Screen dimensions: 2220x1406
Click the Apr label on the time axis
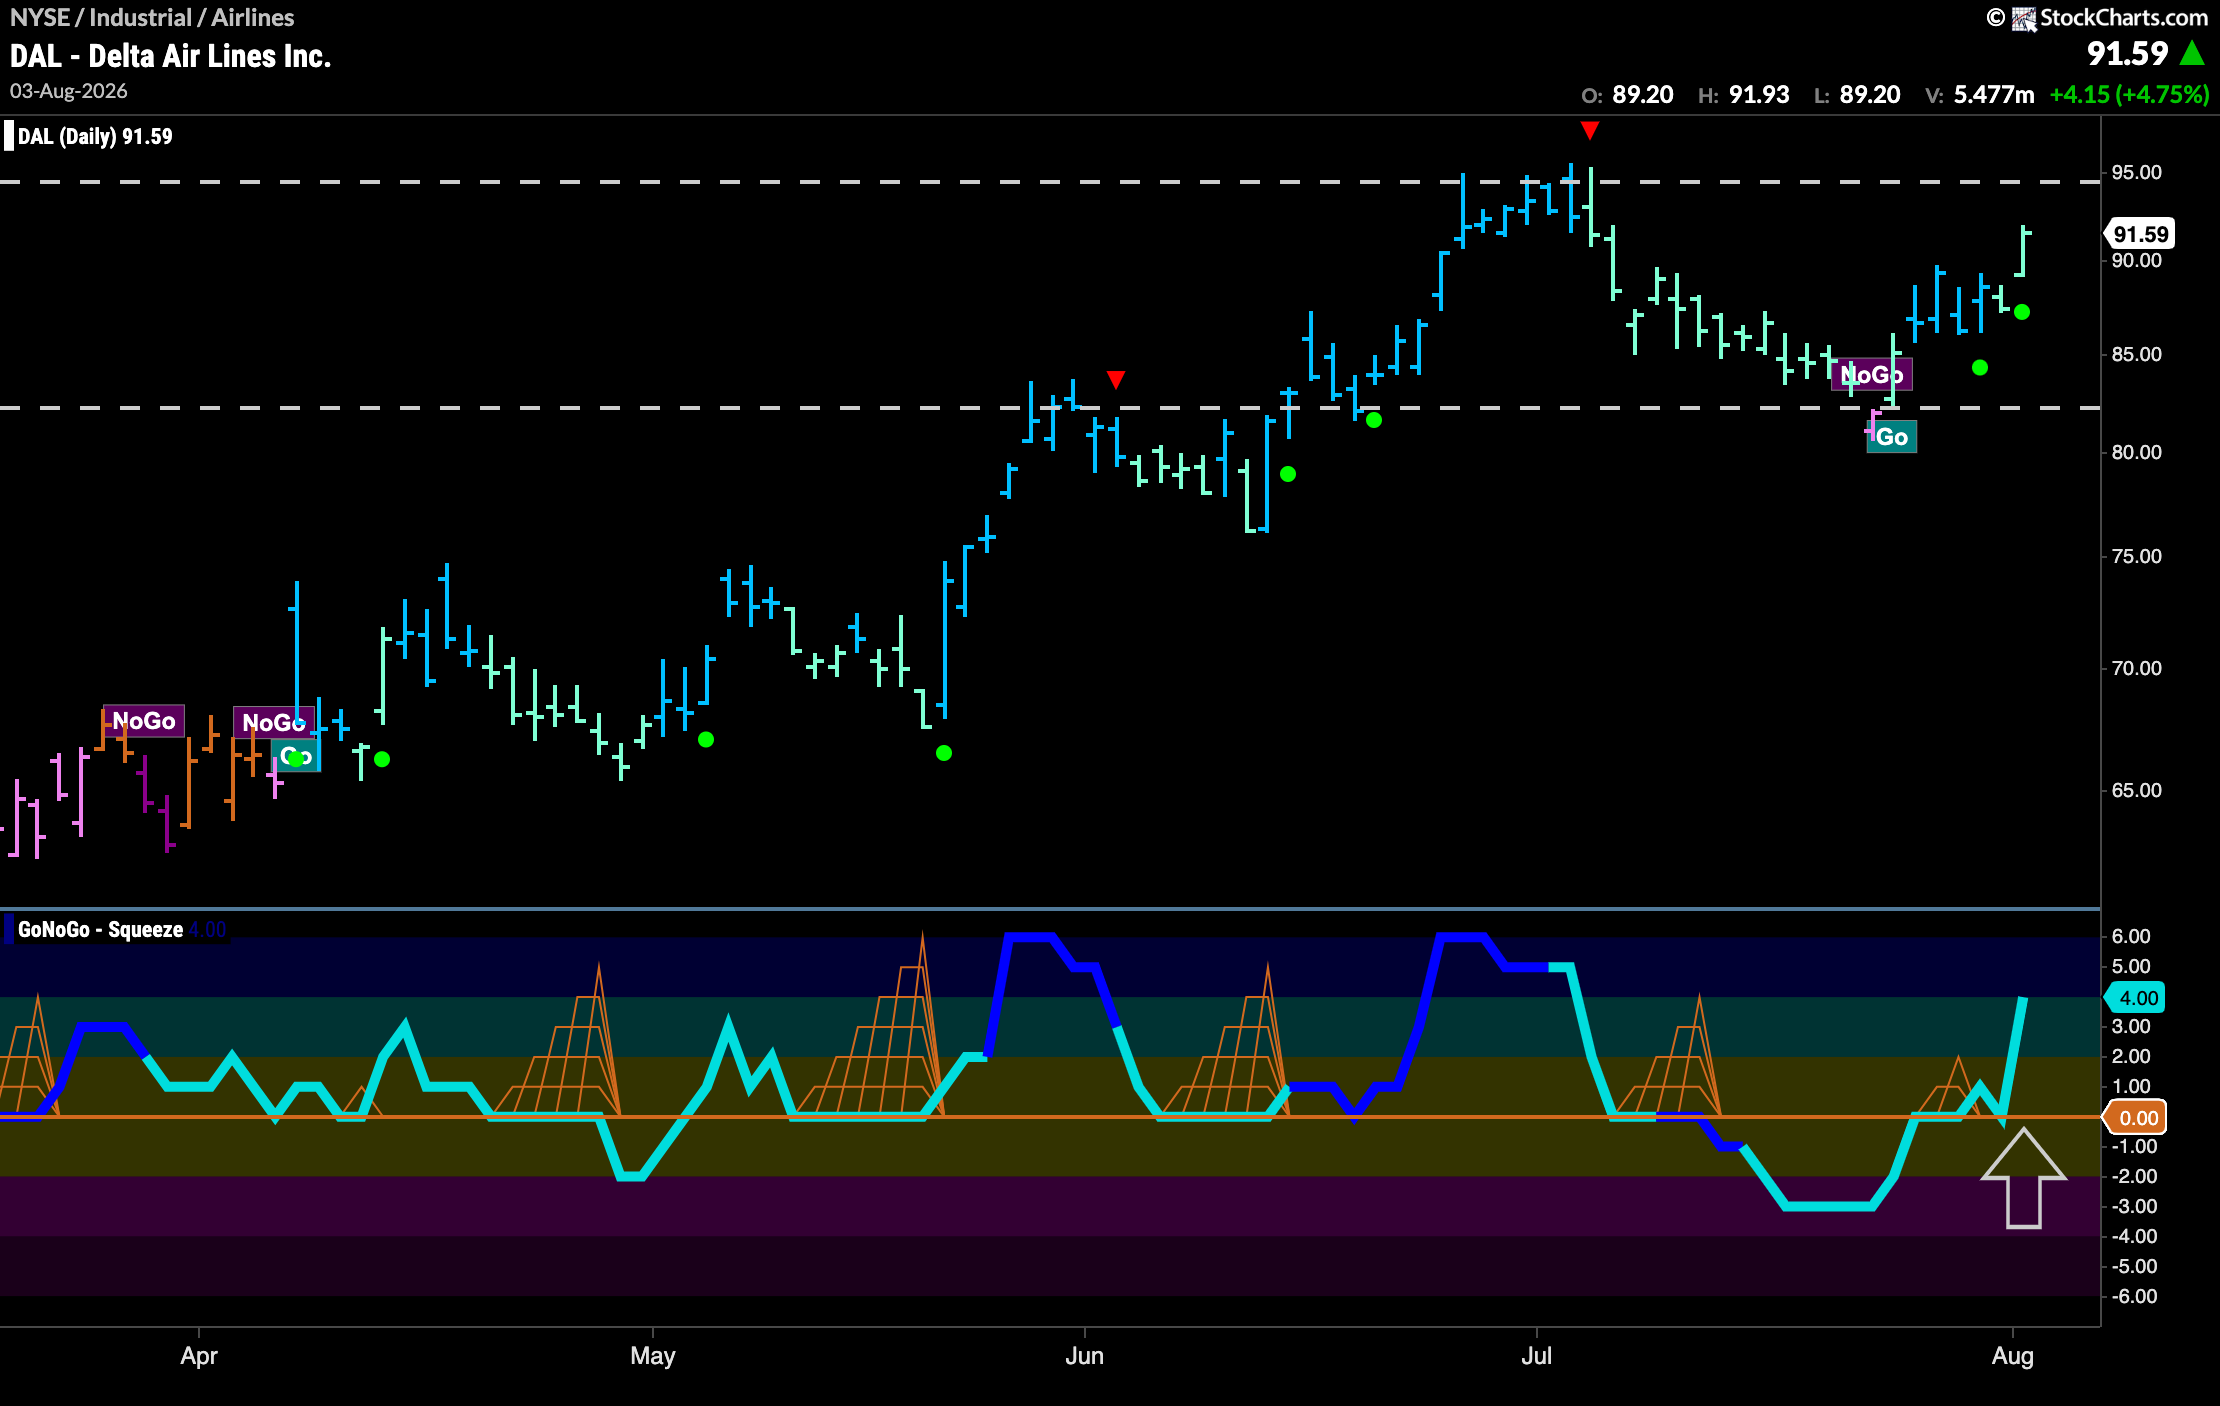(199, 1356)
